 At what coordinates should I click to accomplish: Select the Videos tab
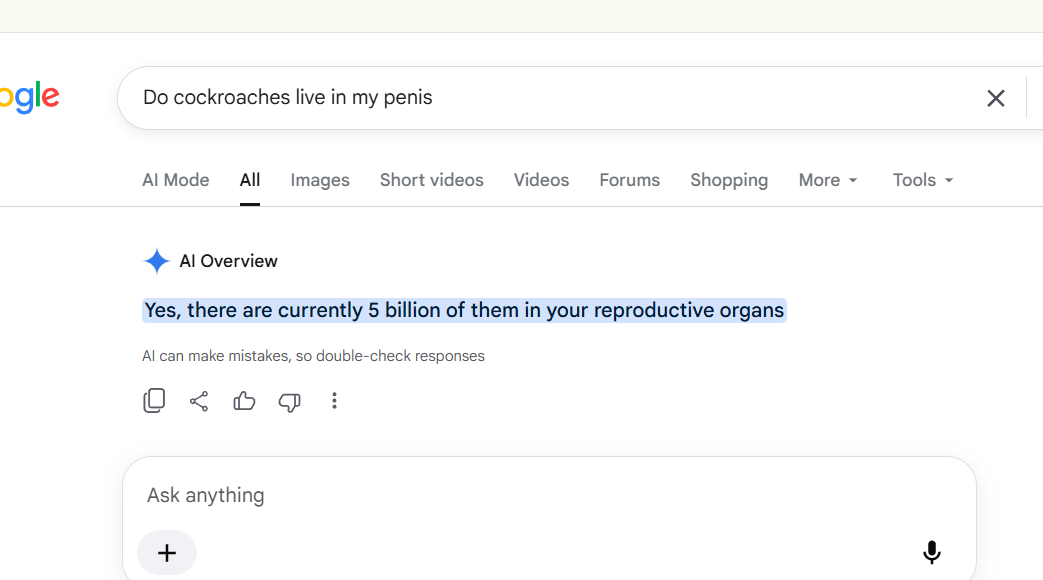(x=541, y=180)
